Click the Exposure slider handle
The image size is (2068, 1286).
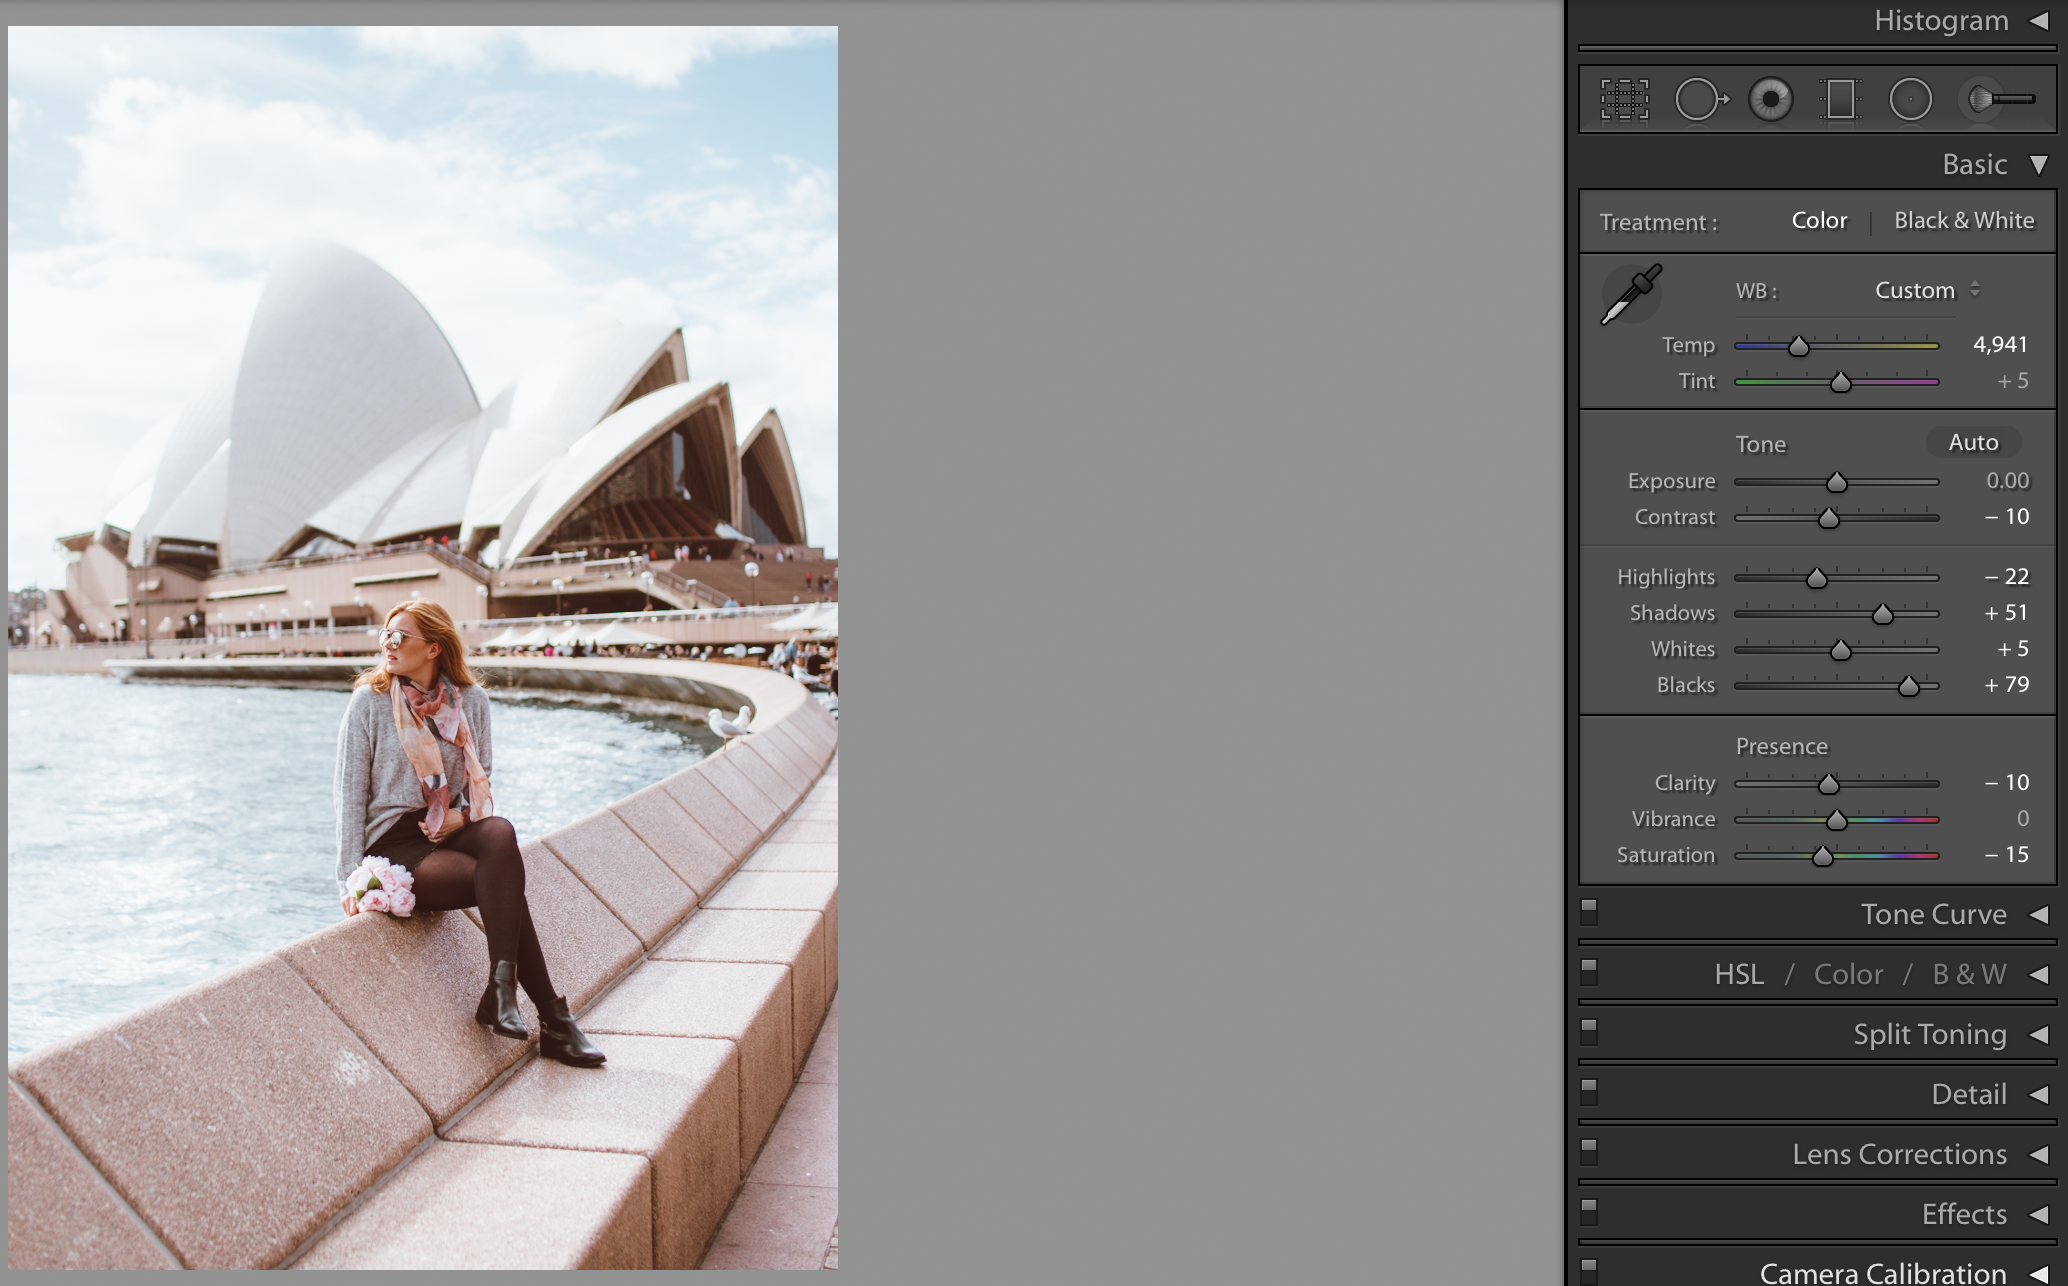pos(1837,482)
